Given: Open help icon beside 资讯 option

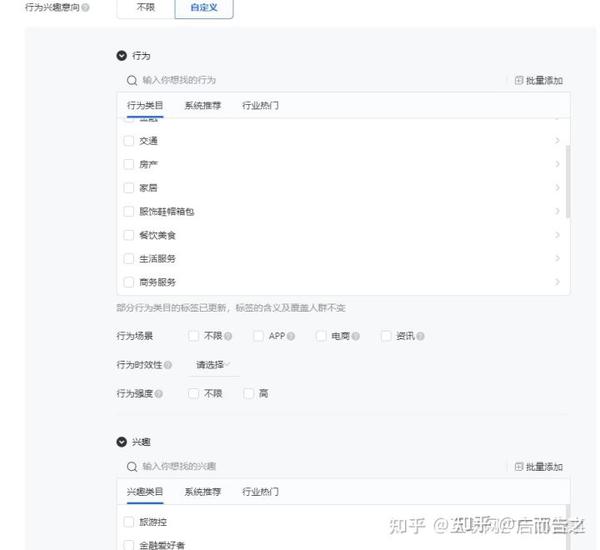Looking at the screenshot, I should click(420, 336).
